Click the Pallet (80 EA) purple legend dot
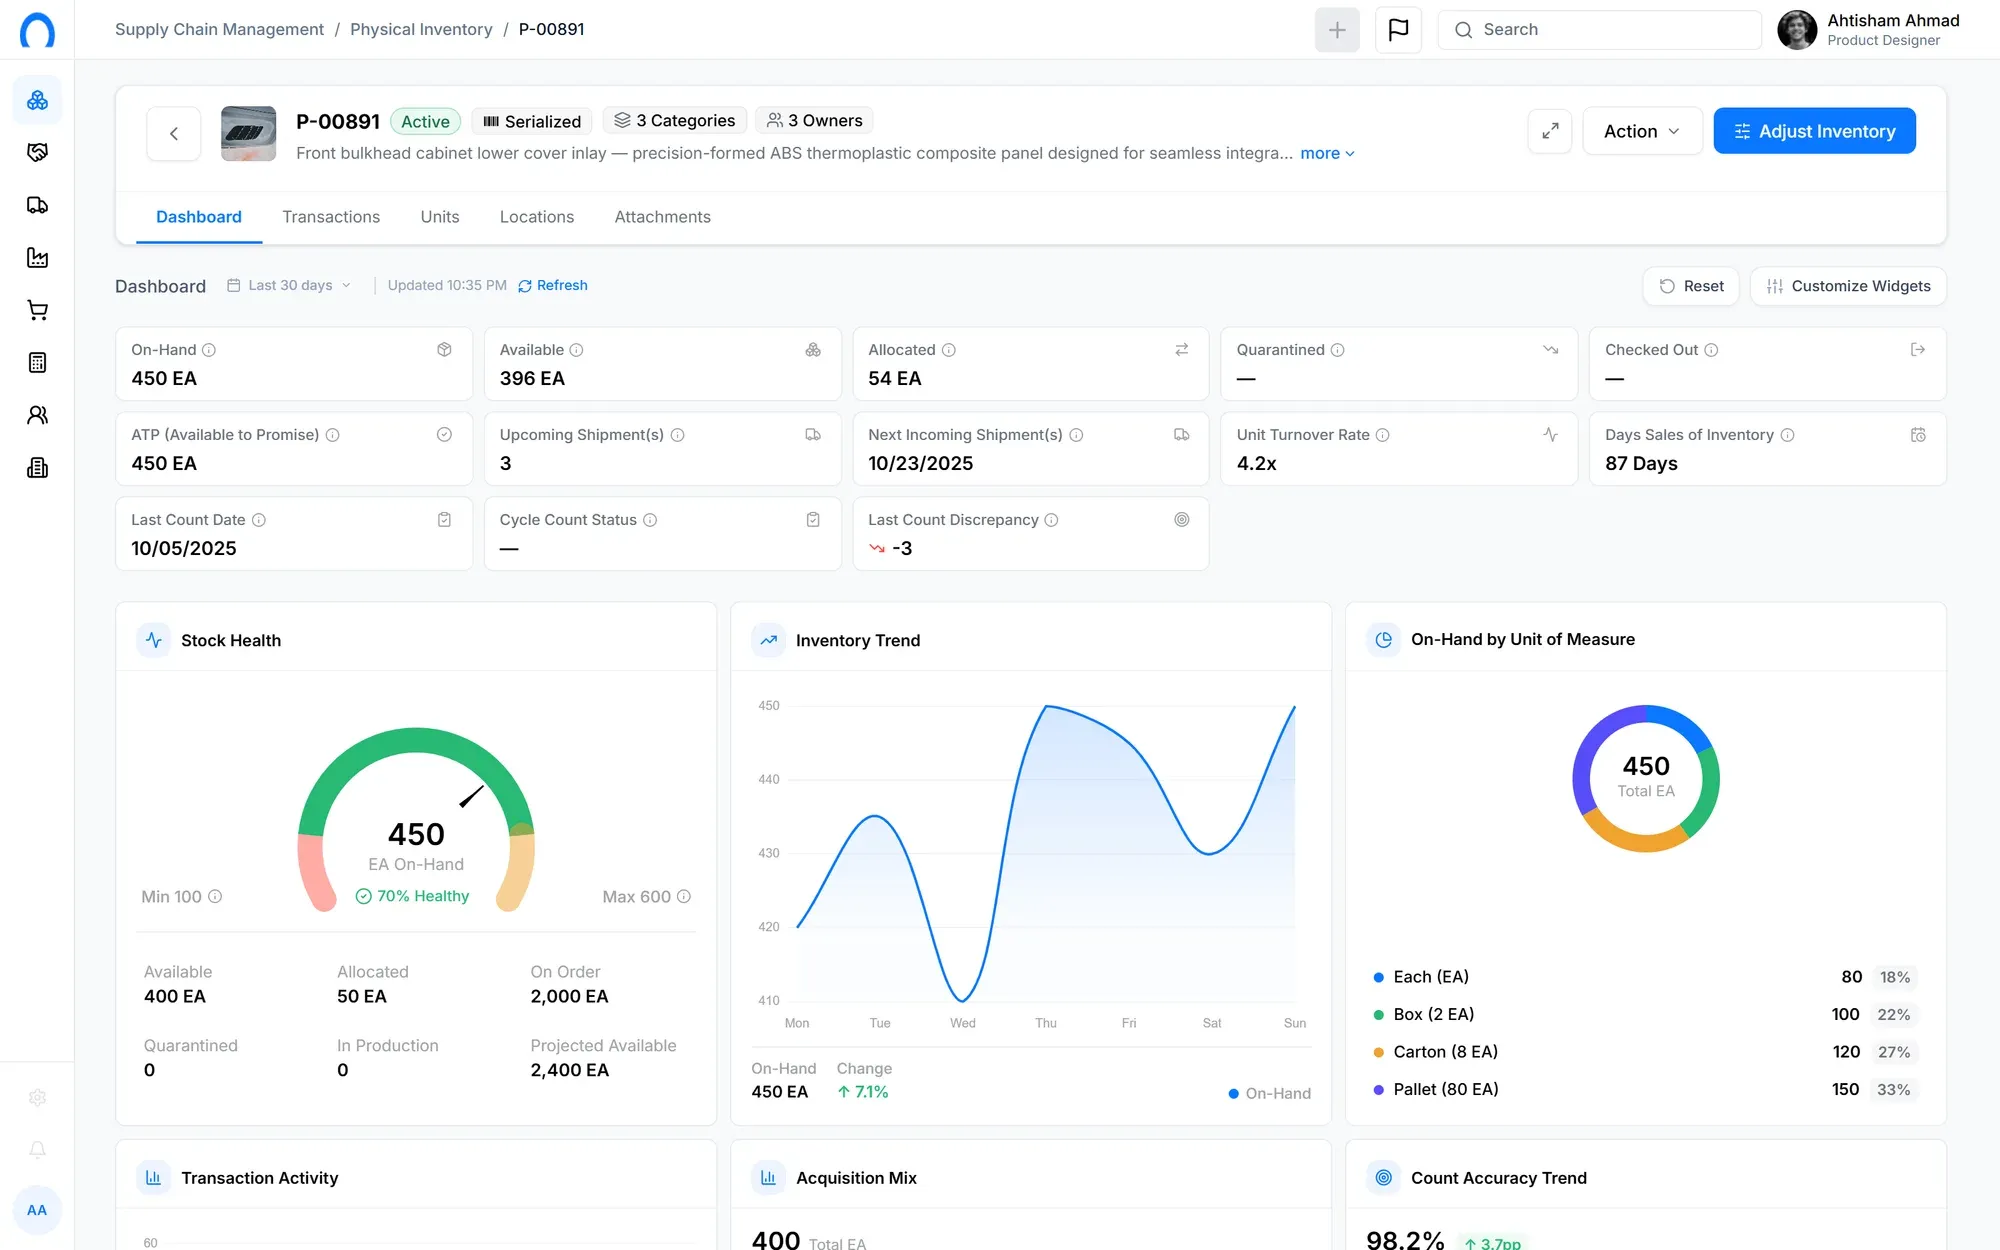This screenshot has height=1250, width=2000. [1379, 1089]
